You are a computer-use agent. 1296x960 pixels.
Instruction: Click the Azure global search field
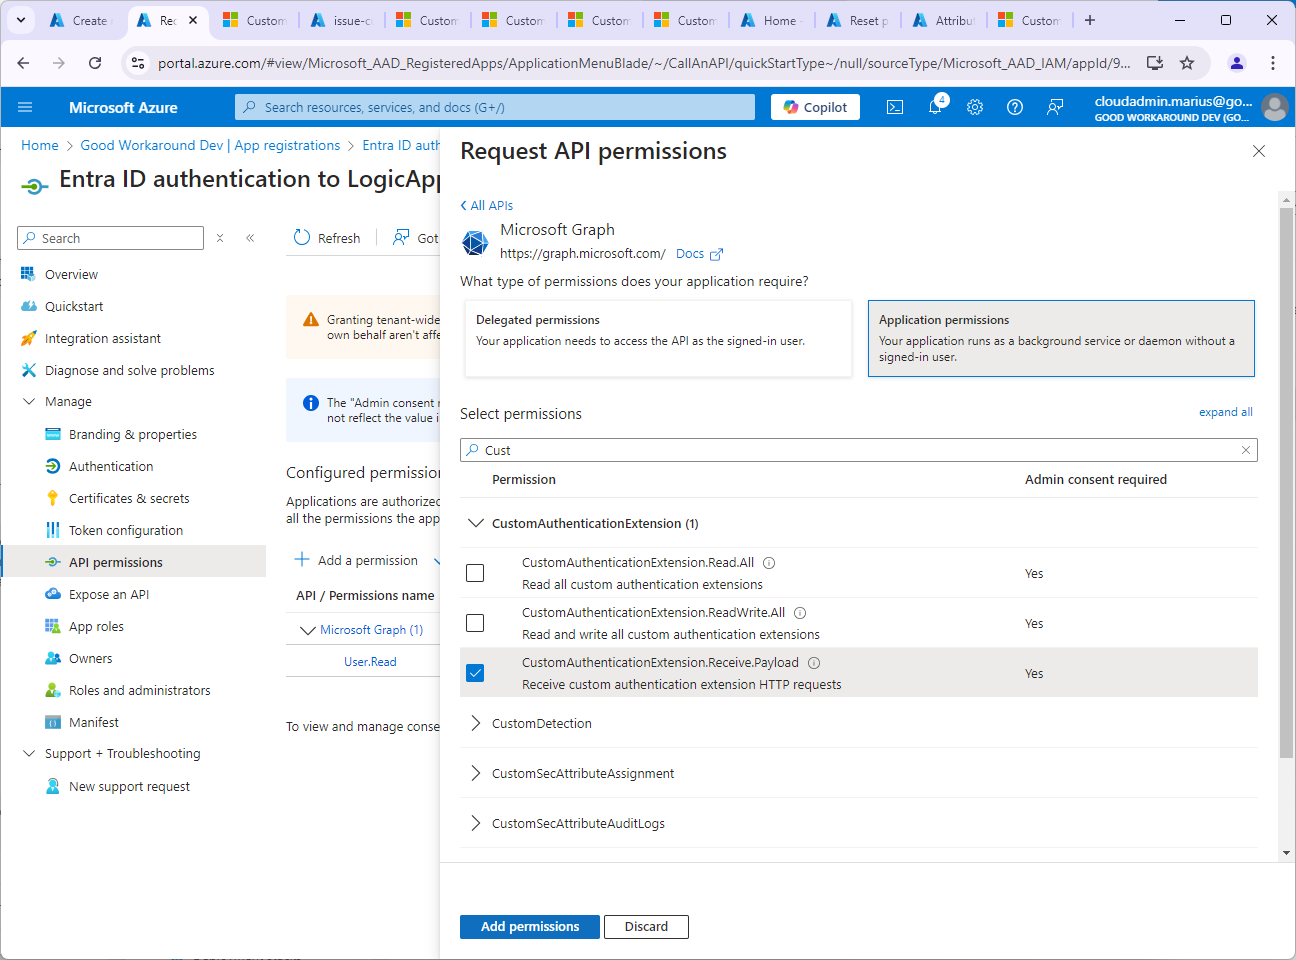point(495,107)
